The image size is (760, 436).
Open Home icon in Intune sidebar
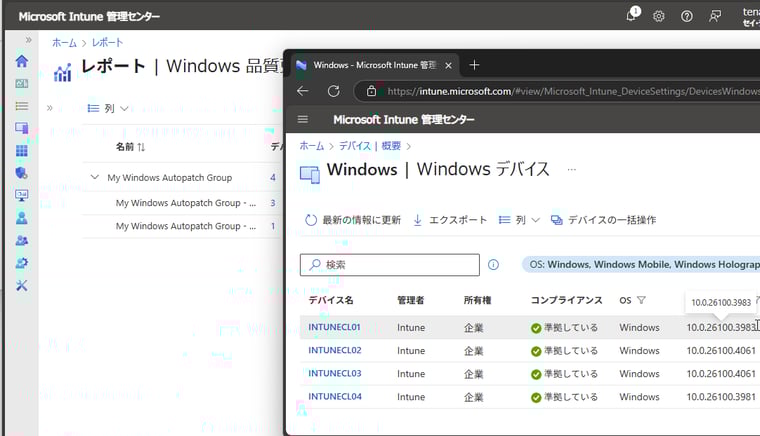[x=22, y=61]
